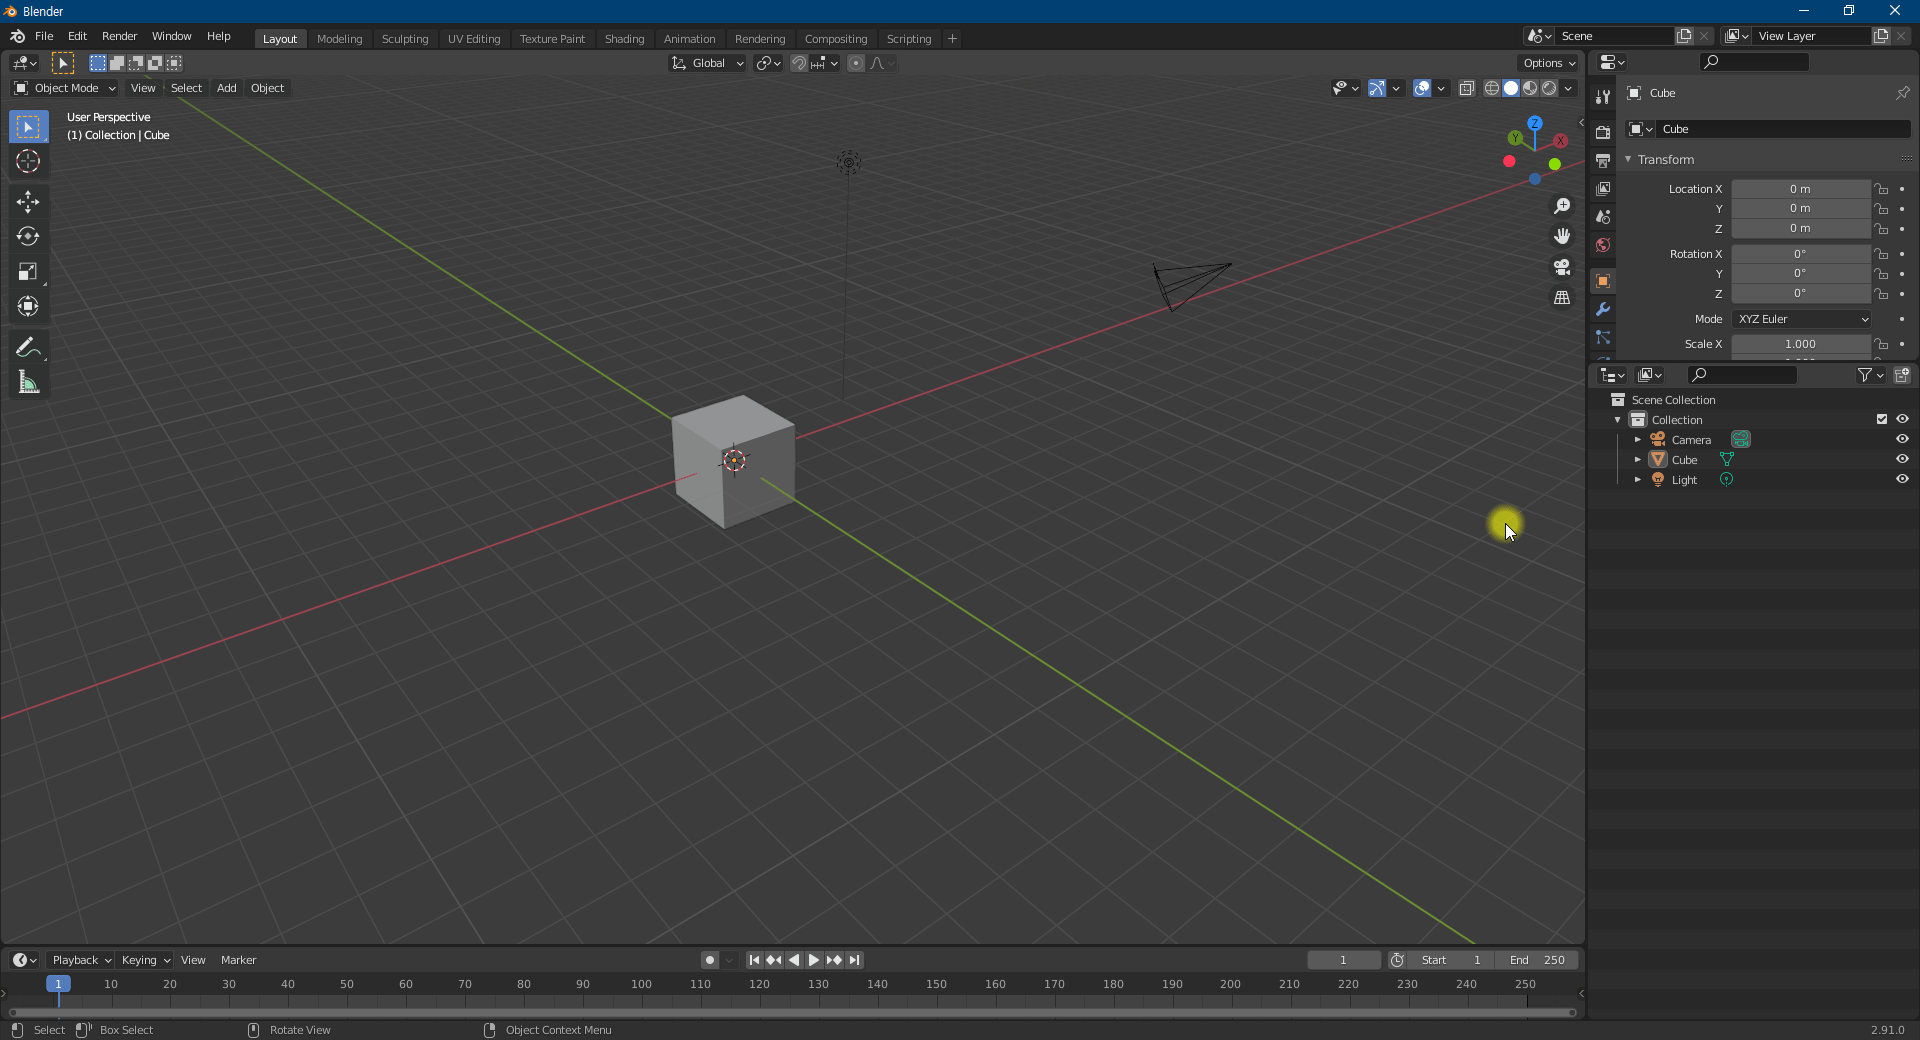Click the Scale X value field
The image size is (1920, 1040).
tap(1800, 344)
